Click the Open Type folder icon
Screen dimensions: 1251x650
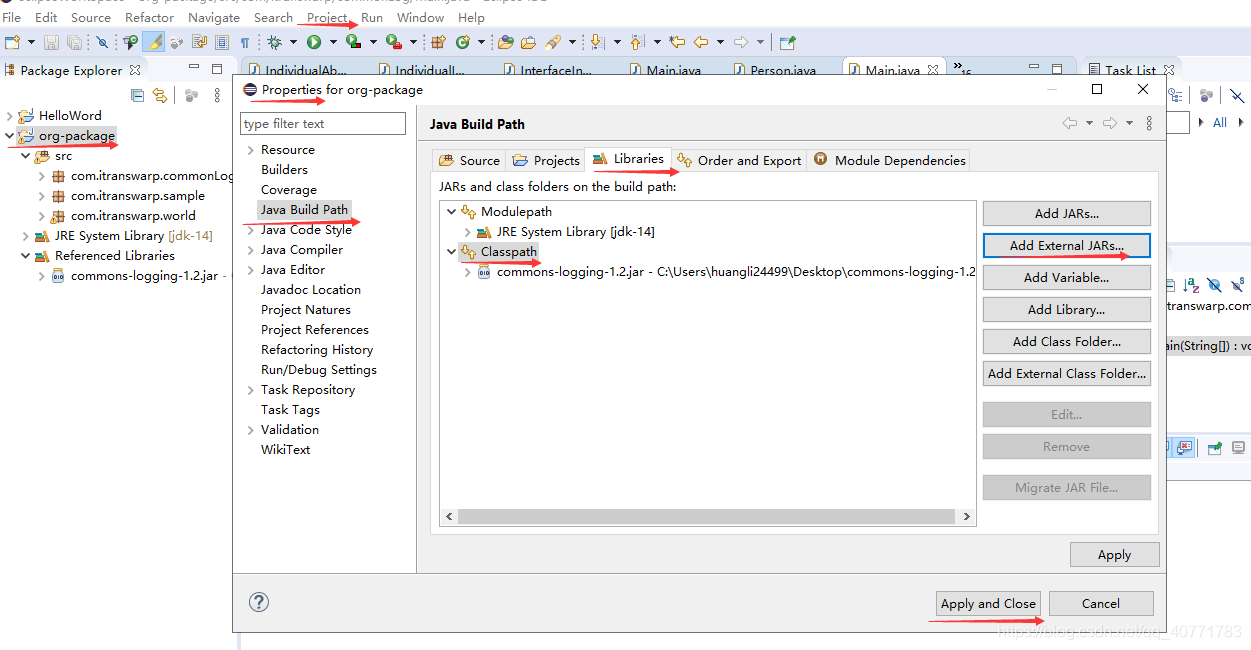pyautogui.click(x=506, y=42)
